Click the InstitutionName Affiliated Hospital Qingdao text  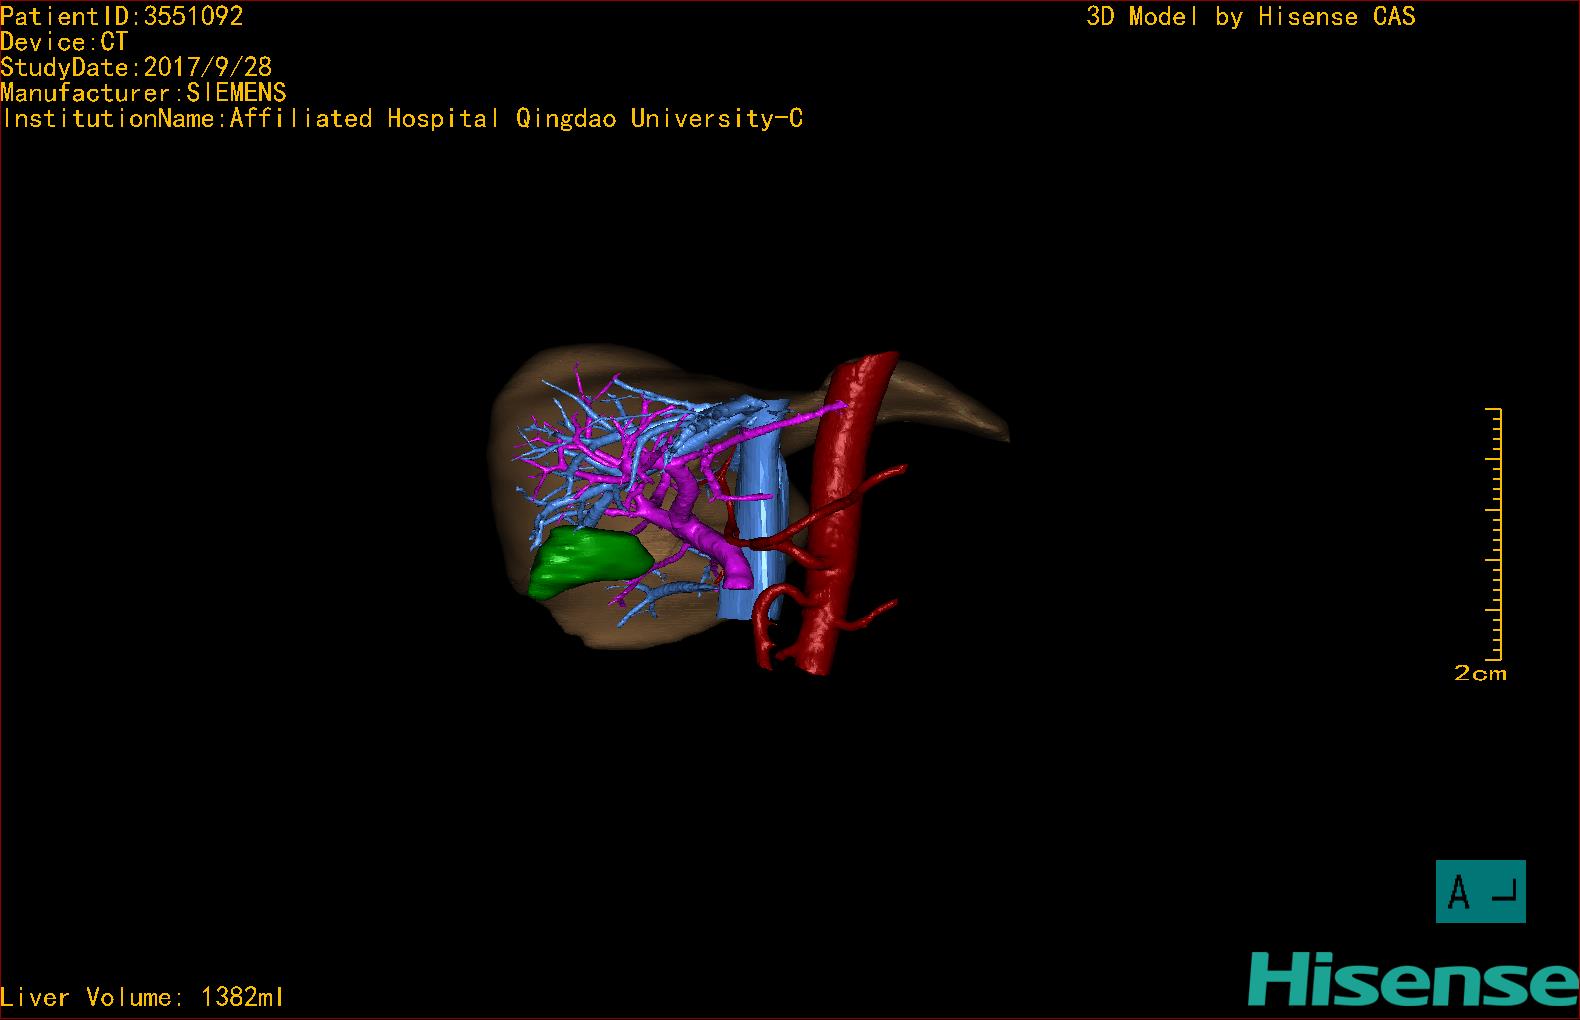tap(402, 118)
